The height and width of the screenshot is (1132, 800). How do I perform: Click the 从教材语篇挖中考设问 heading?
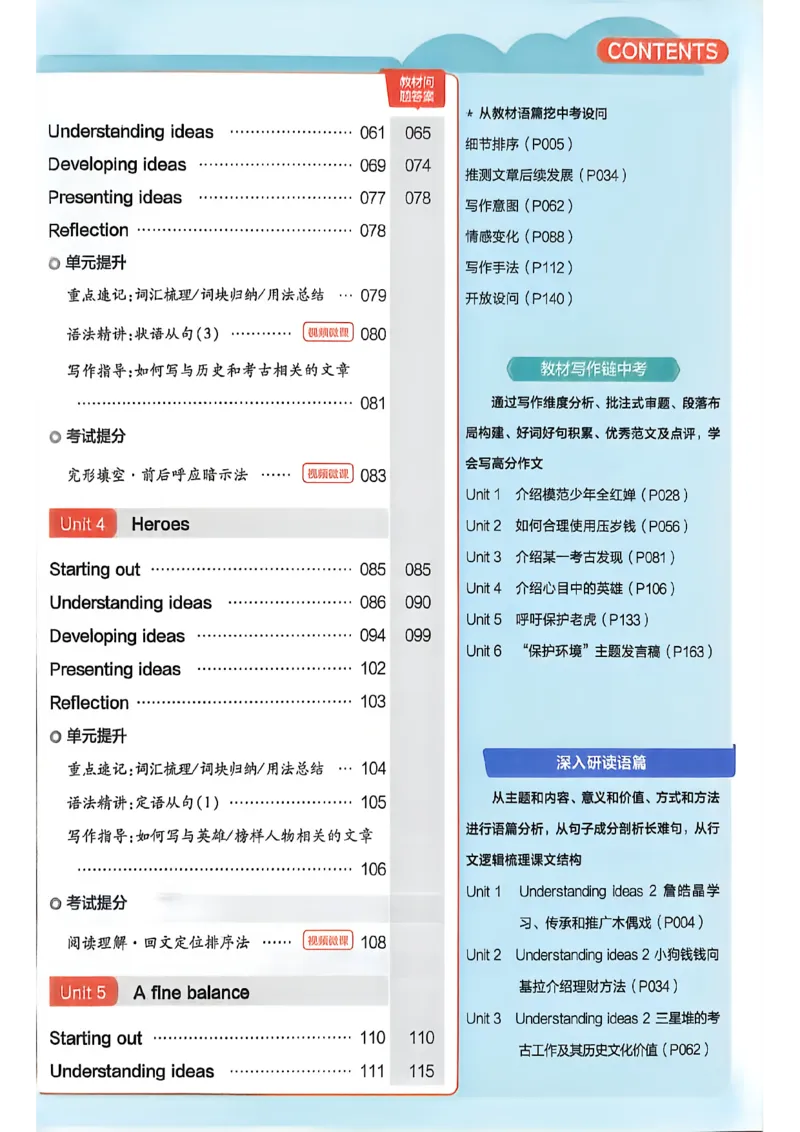click(x=536, y=113)
